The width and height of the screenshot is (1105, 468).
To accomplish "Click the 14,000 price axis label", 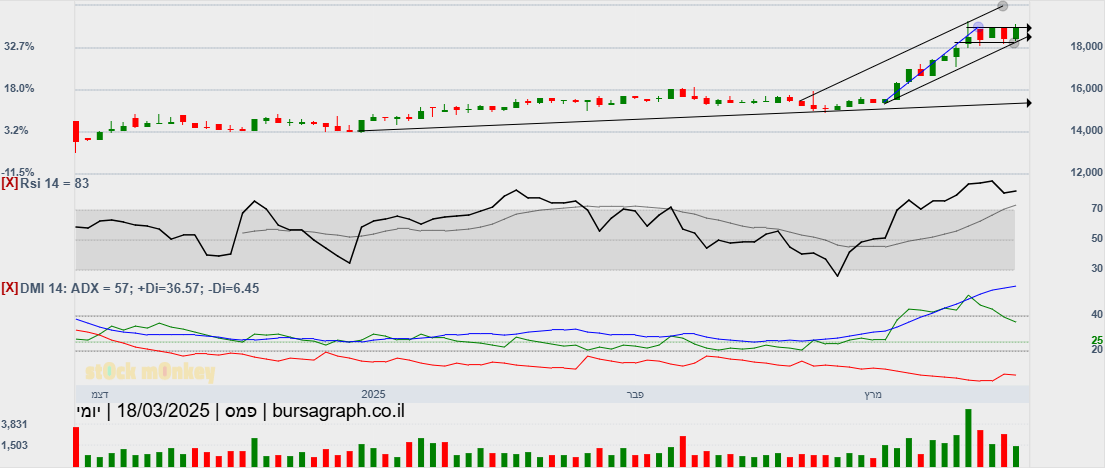I will pyautogui.click(x=1086, y=131).
